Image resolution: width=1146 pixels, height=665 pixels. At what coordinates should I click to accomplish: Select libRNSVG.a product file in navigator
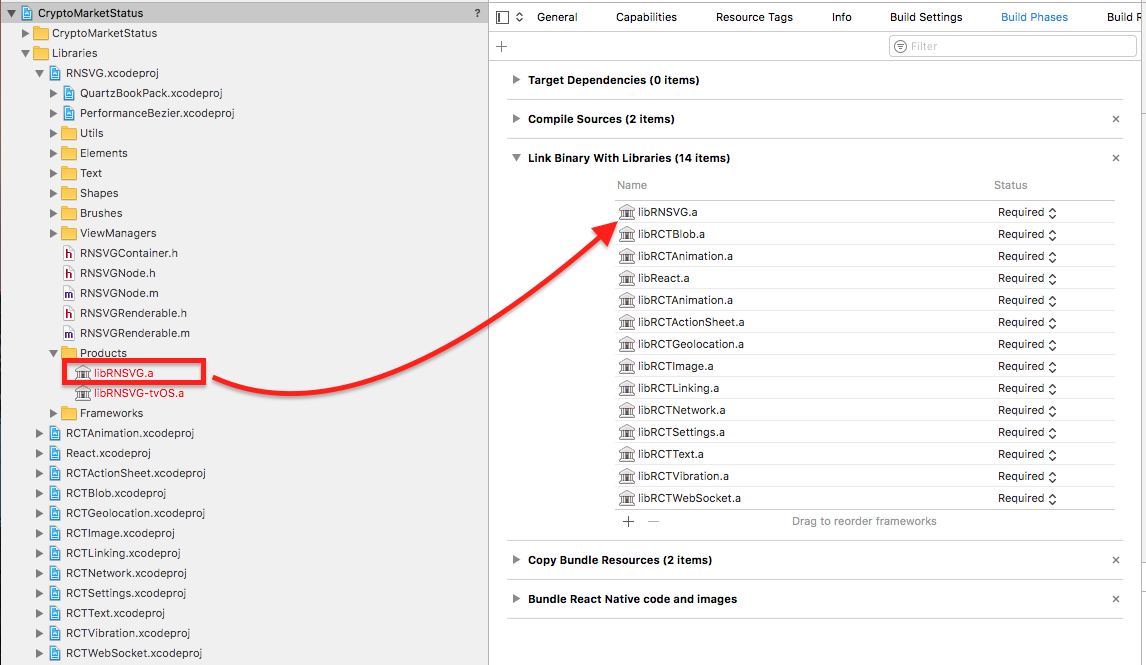click(x=124, y=373)
